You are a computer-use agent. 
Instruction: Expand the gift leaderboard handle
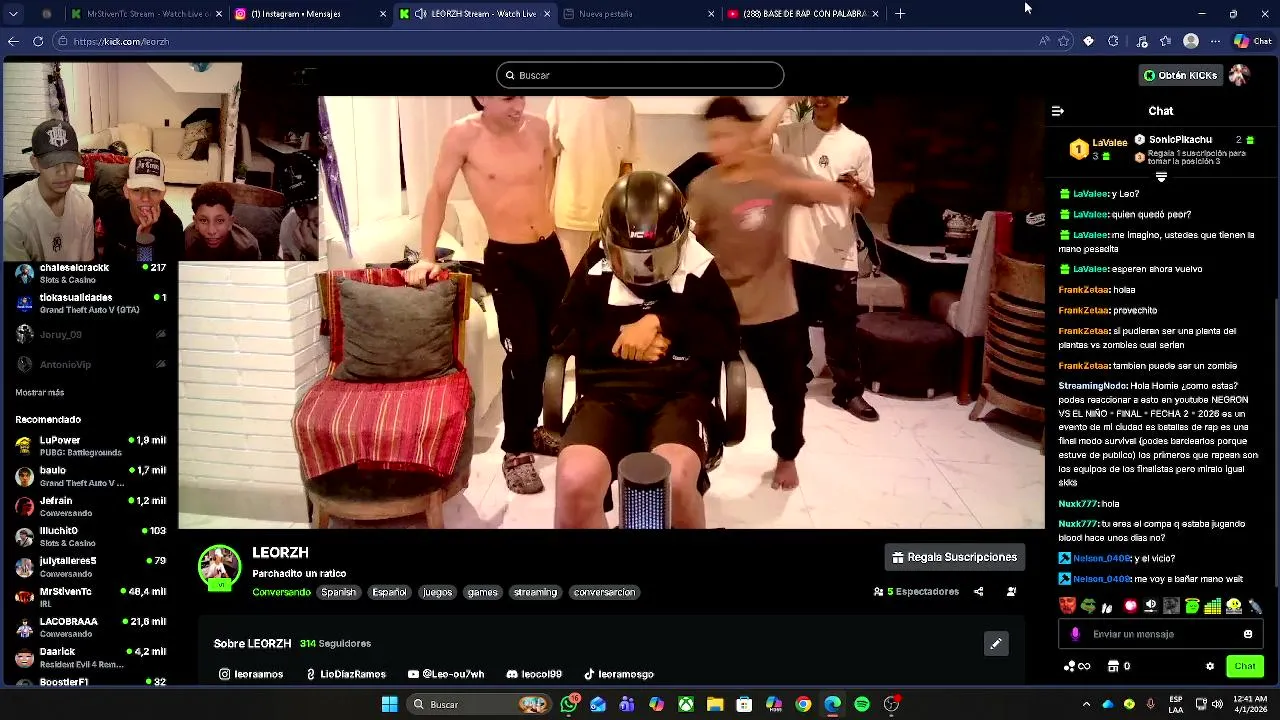click(x=1161, y=177)
